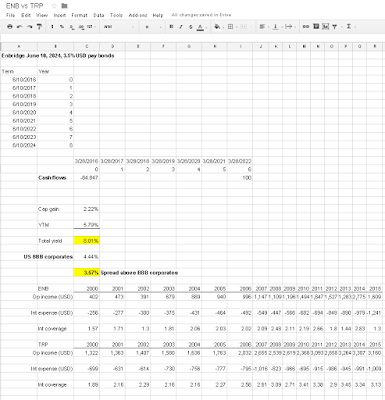Select the TRP row label cell

(x=55, y=344)
